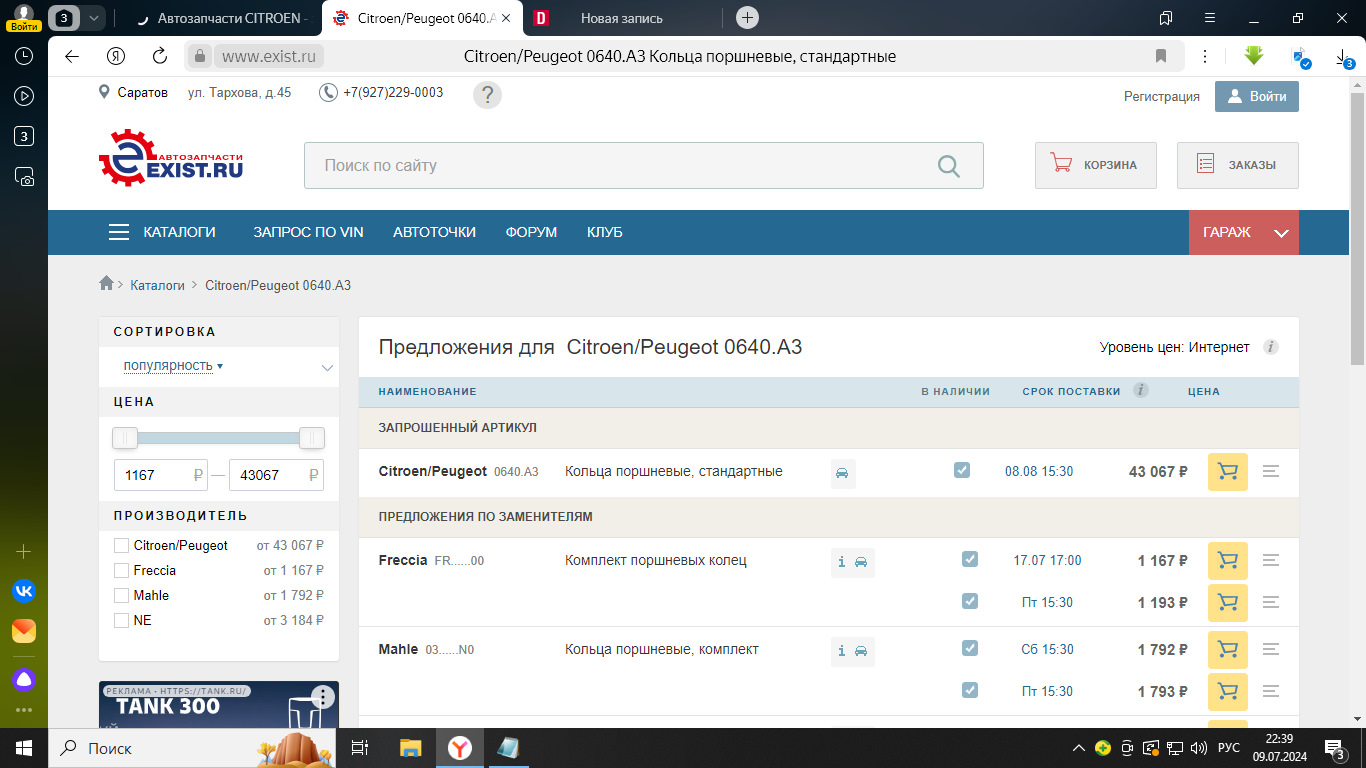1366x768 pixels.
Task: Switch to Новая запись tab
Action: [x=621, y=18]
